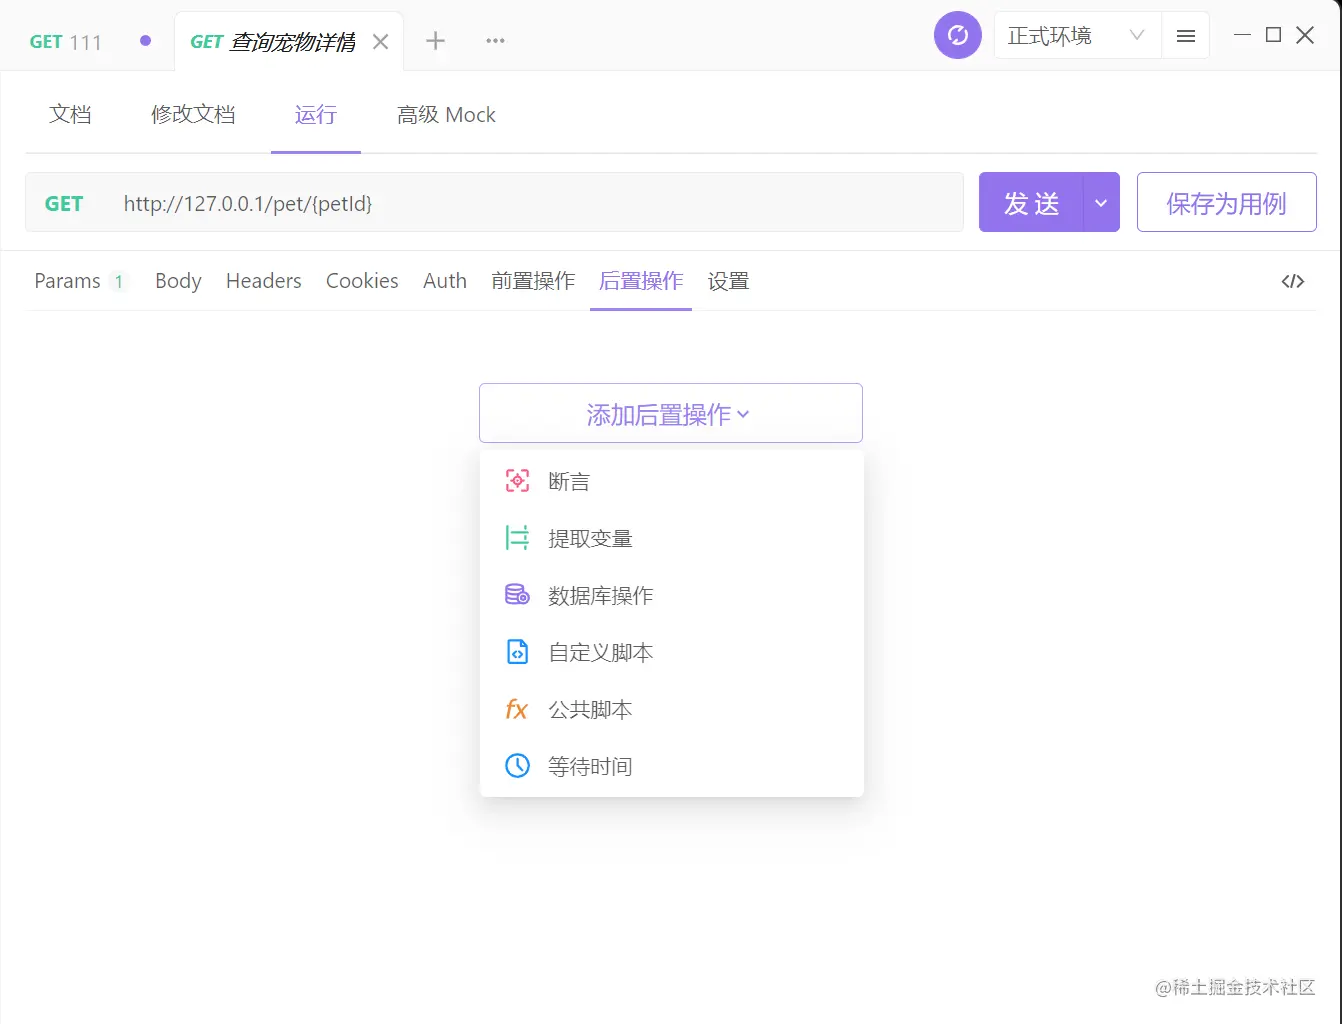1342x1024 pixels.
Task: Show generated code via </> icon
Action: pos(1293,281)
